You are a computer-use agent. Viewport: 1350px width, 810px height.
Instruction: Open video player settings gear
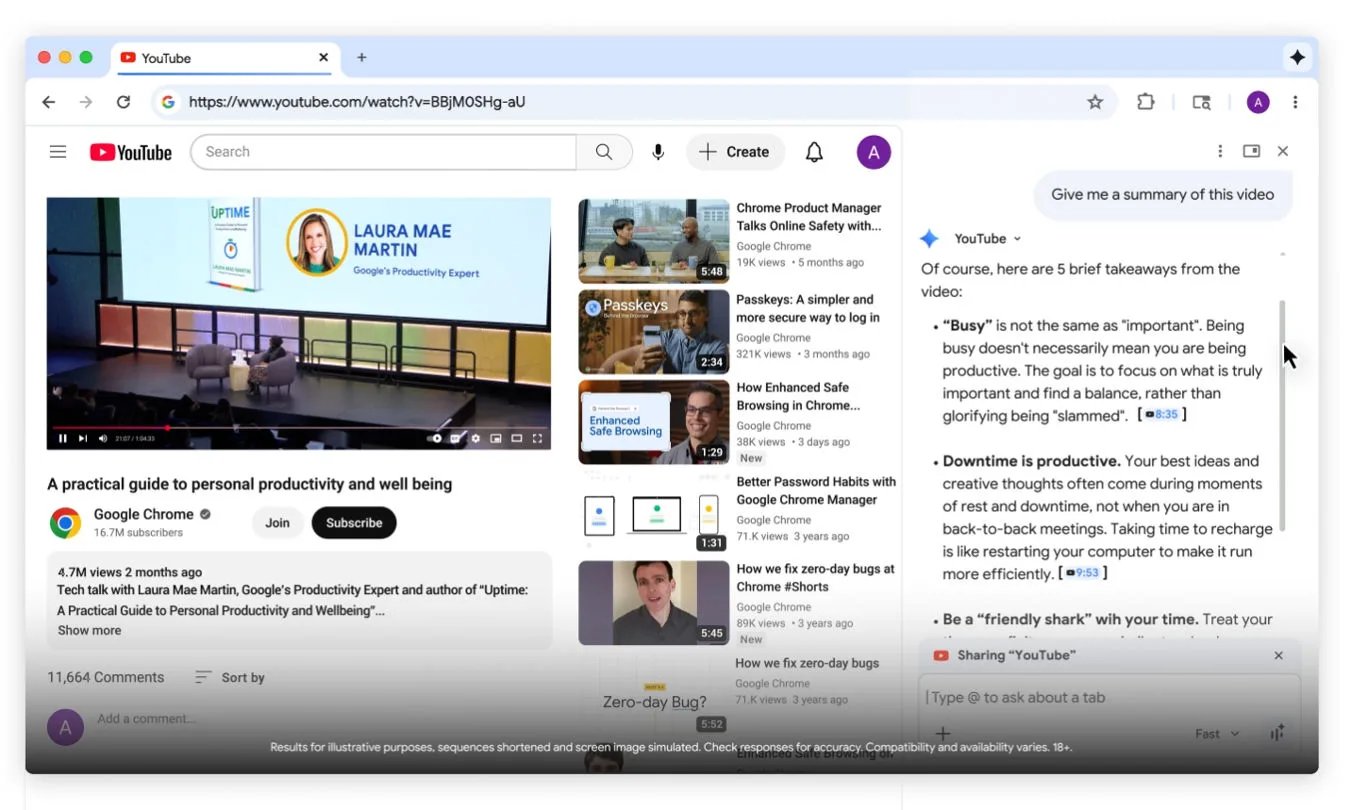click(x=476, y=438)
